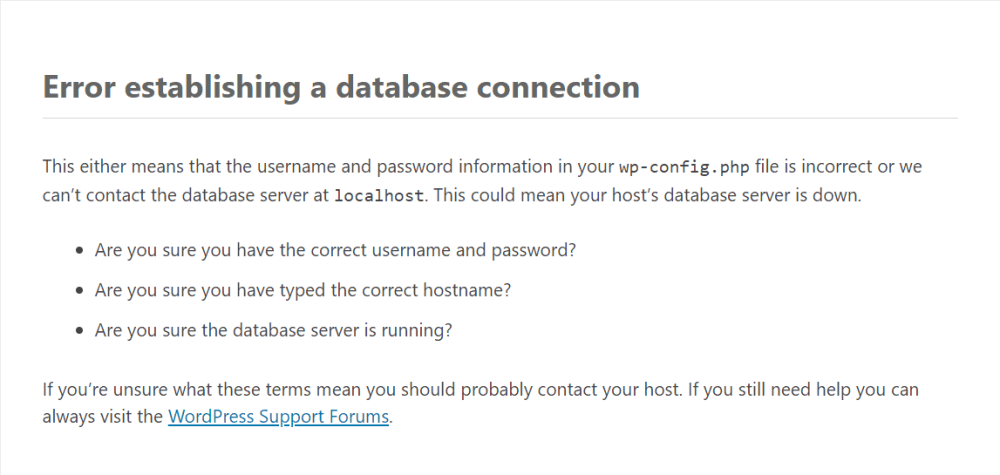This screenshot has height=475, width=1000.
Task: Click the horizontal divider line under the heading
Action: (500, 118)
